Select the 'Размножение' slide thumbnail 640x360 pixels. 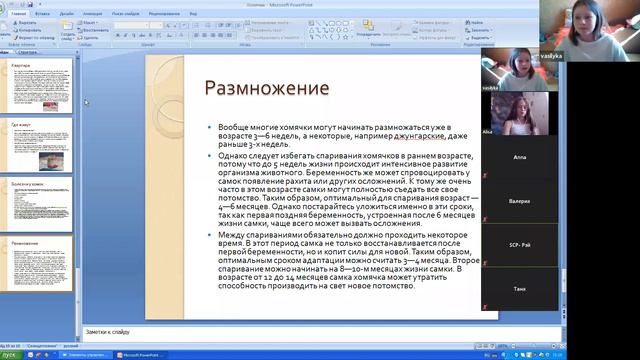(x=36, y=263)
